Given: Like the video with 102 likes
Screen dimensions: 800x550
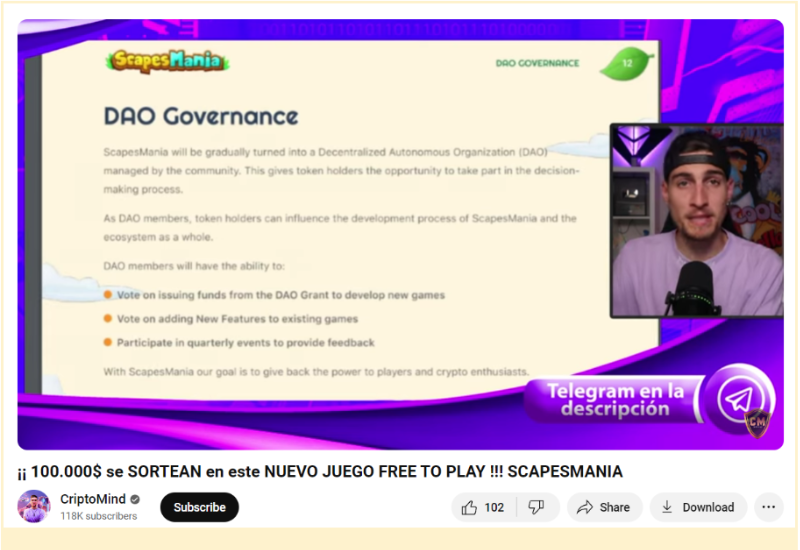Looking at the screenshot, I should coord(483,507).
